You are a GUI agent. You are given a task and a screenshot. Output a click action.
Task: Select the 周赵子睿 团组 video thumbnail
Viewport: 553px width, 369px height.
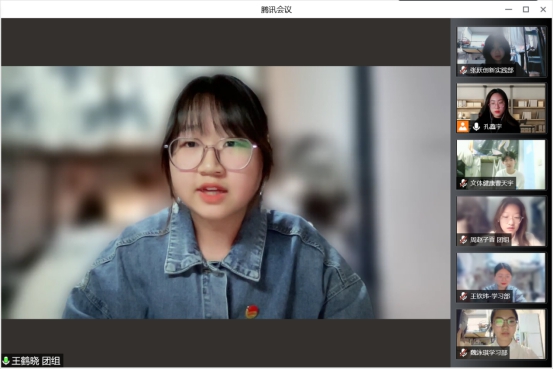(x=501, y=221)
